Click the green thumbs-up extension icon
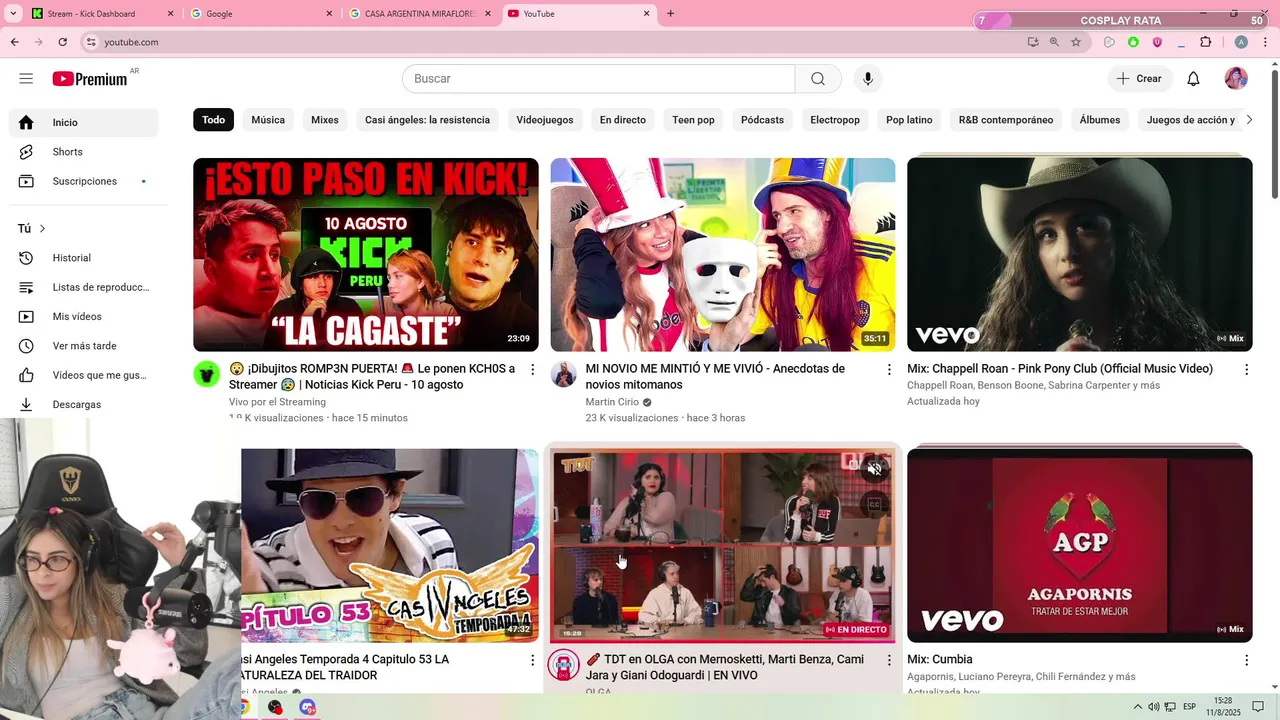Image resolution: width=1280 pixels, height=720 pixels. tap(1133, 42)
